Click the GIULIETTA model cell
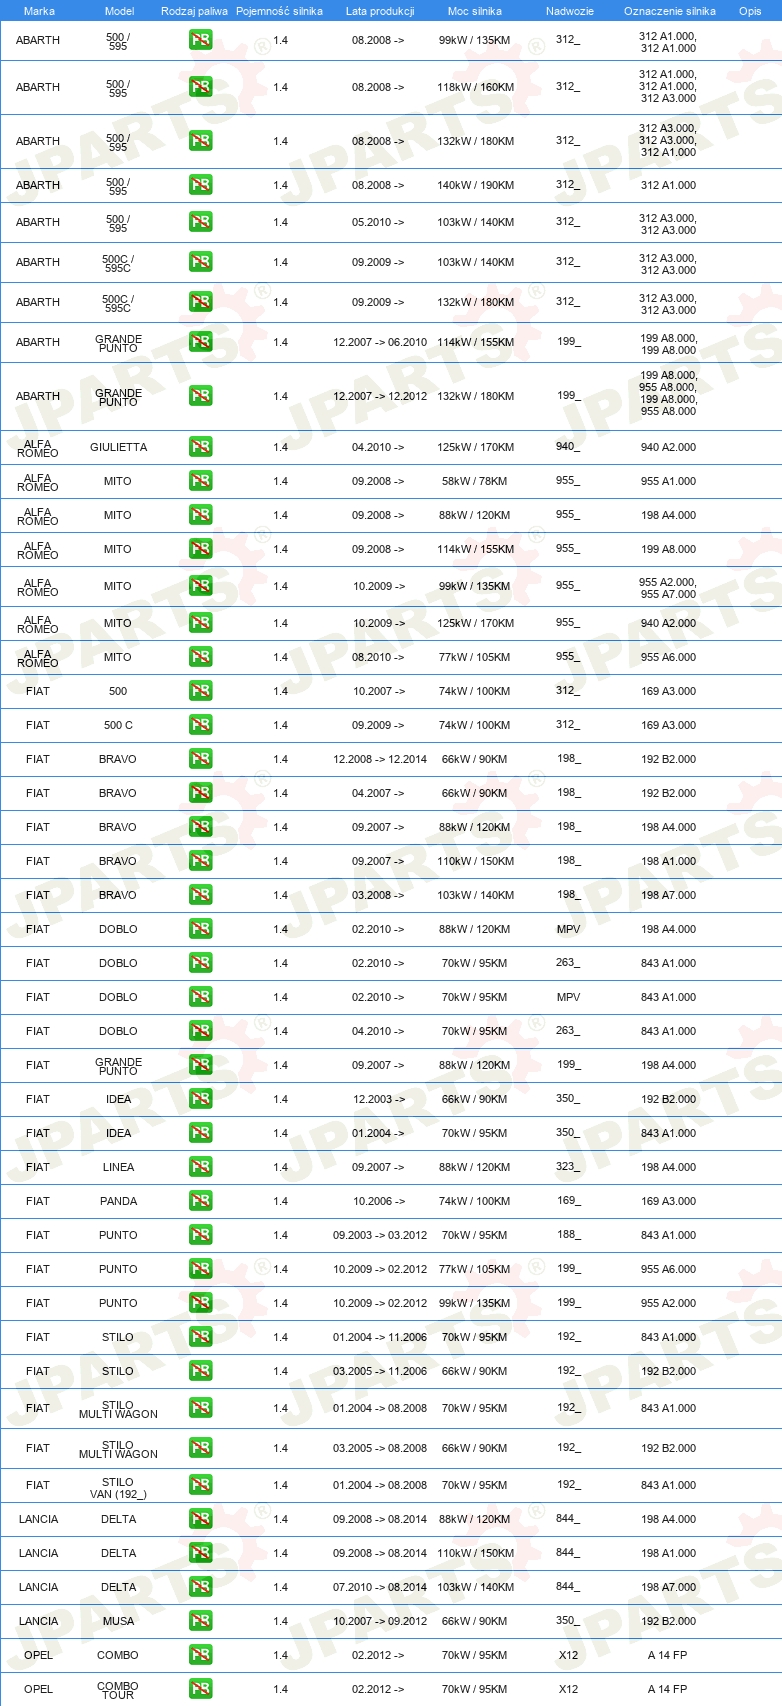The height and width of the screenshot is (1706, 782). (x=118, y=447)
